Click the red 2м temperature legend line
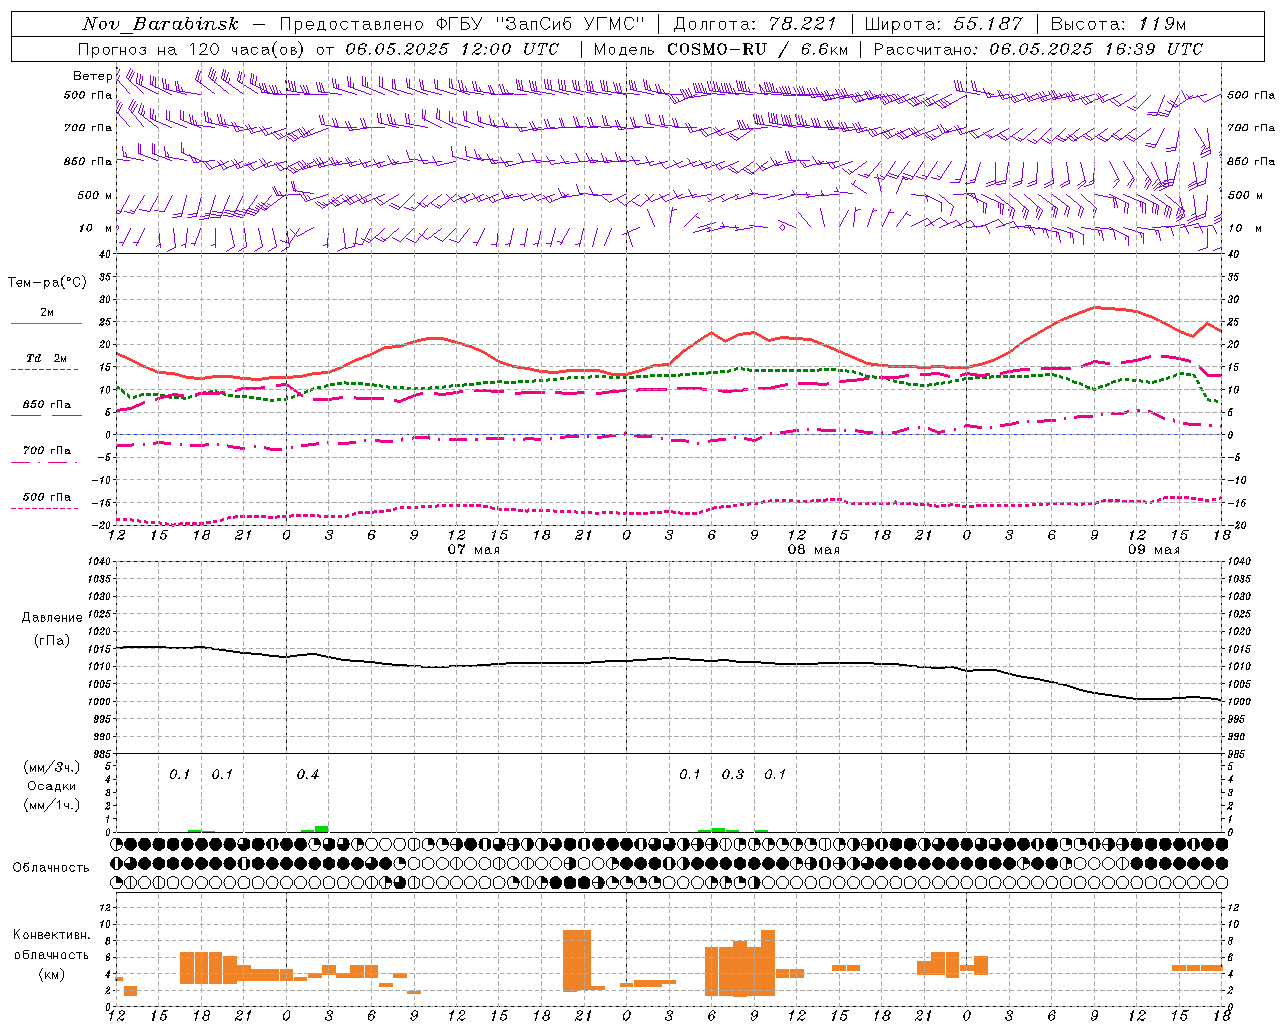 click(47, 323)
